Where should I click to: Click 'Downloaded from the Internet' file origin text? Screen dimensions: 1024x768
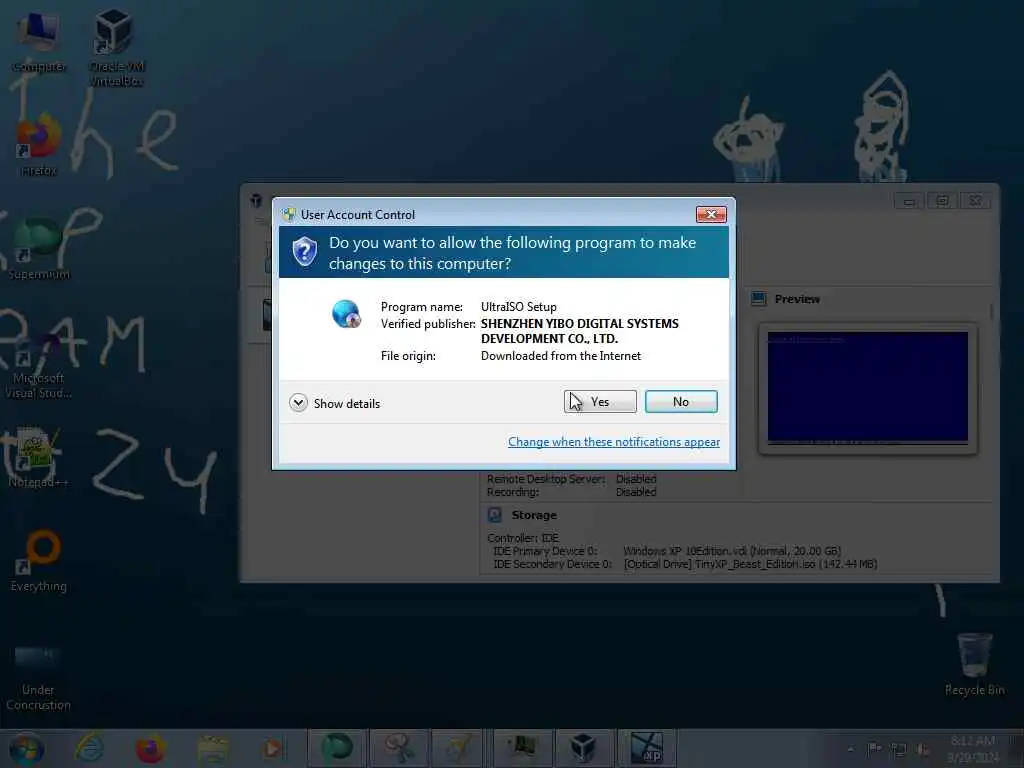pos(561,356)
